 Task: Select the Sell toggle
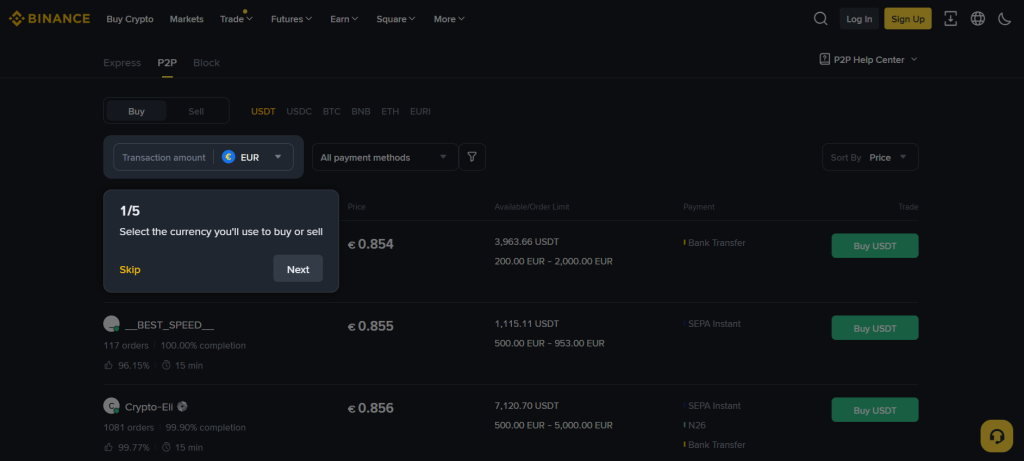point(196,111)
